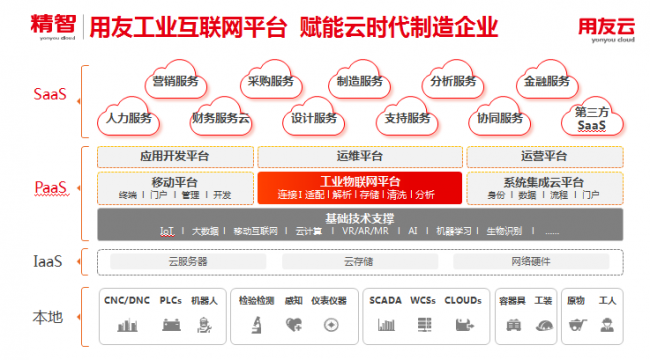The width and height of the screenshot is (650, 360).
Task: Click the 用友云 logo at top right
Action: [606, 29]
